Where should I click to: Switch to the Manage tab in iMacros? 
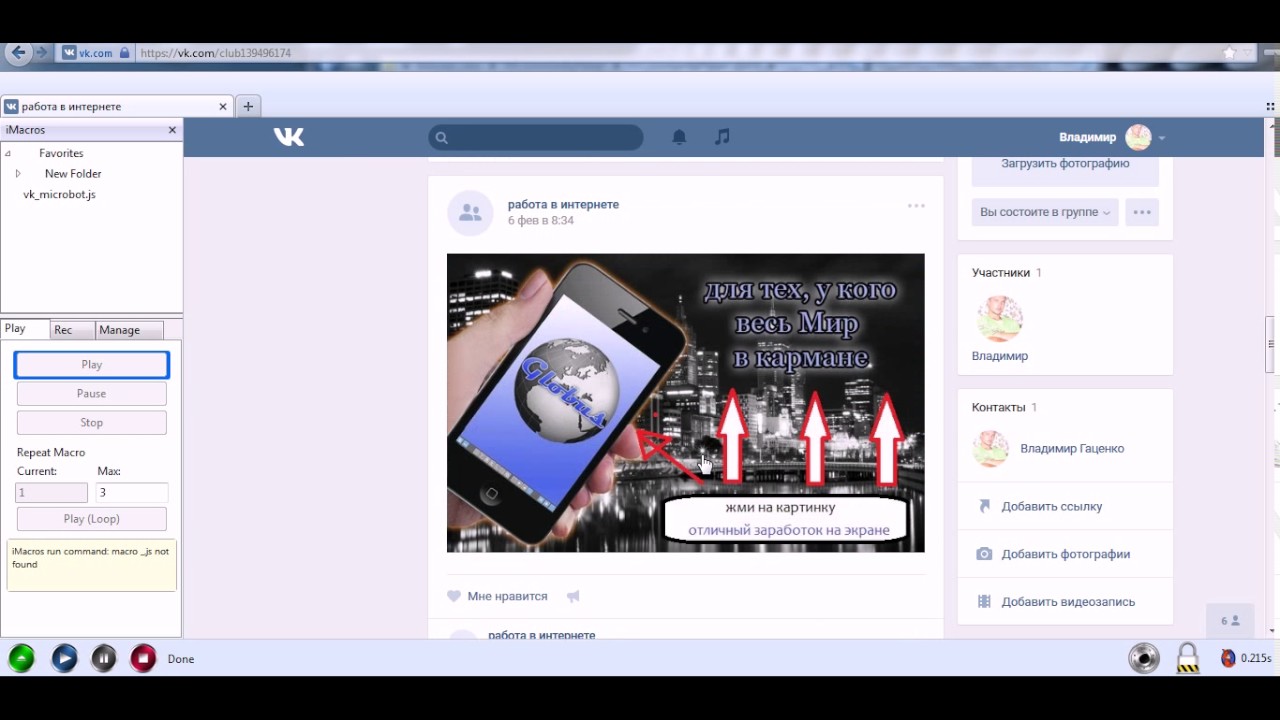click(x=129, y=330)
